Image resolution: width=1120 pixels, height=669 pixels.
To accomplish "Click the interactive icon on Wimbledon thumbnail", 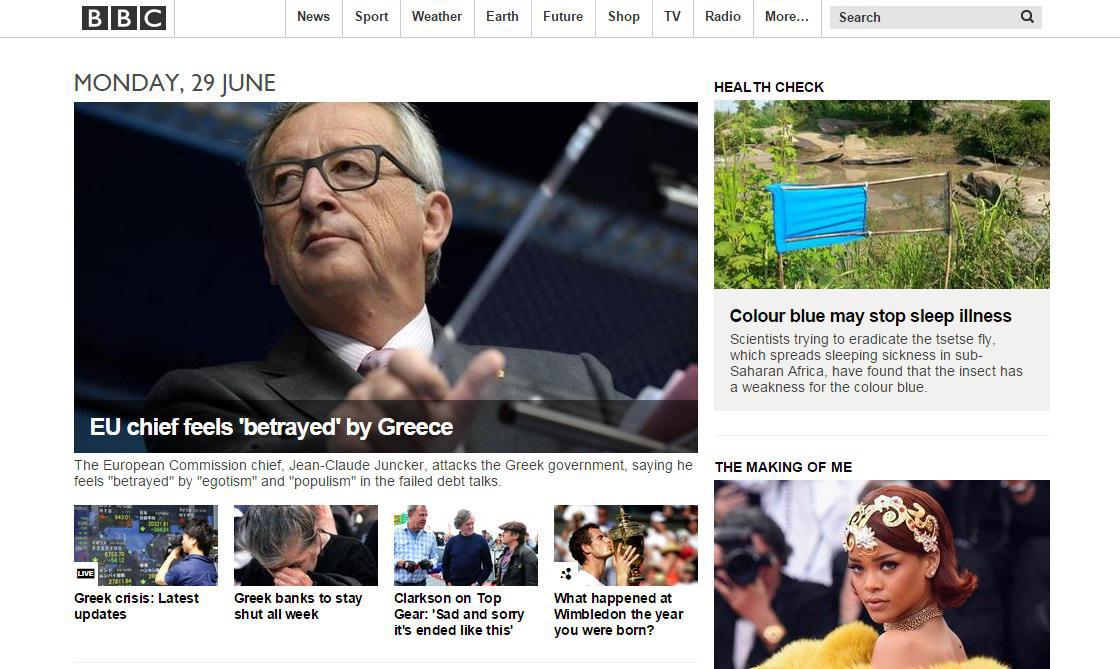I will point(566,573).
